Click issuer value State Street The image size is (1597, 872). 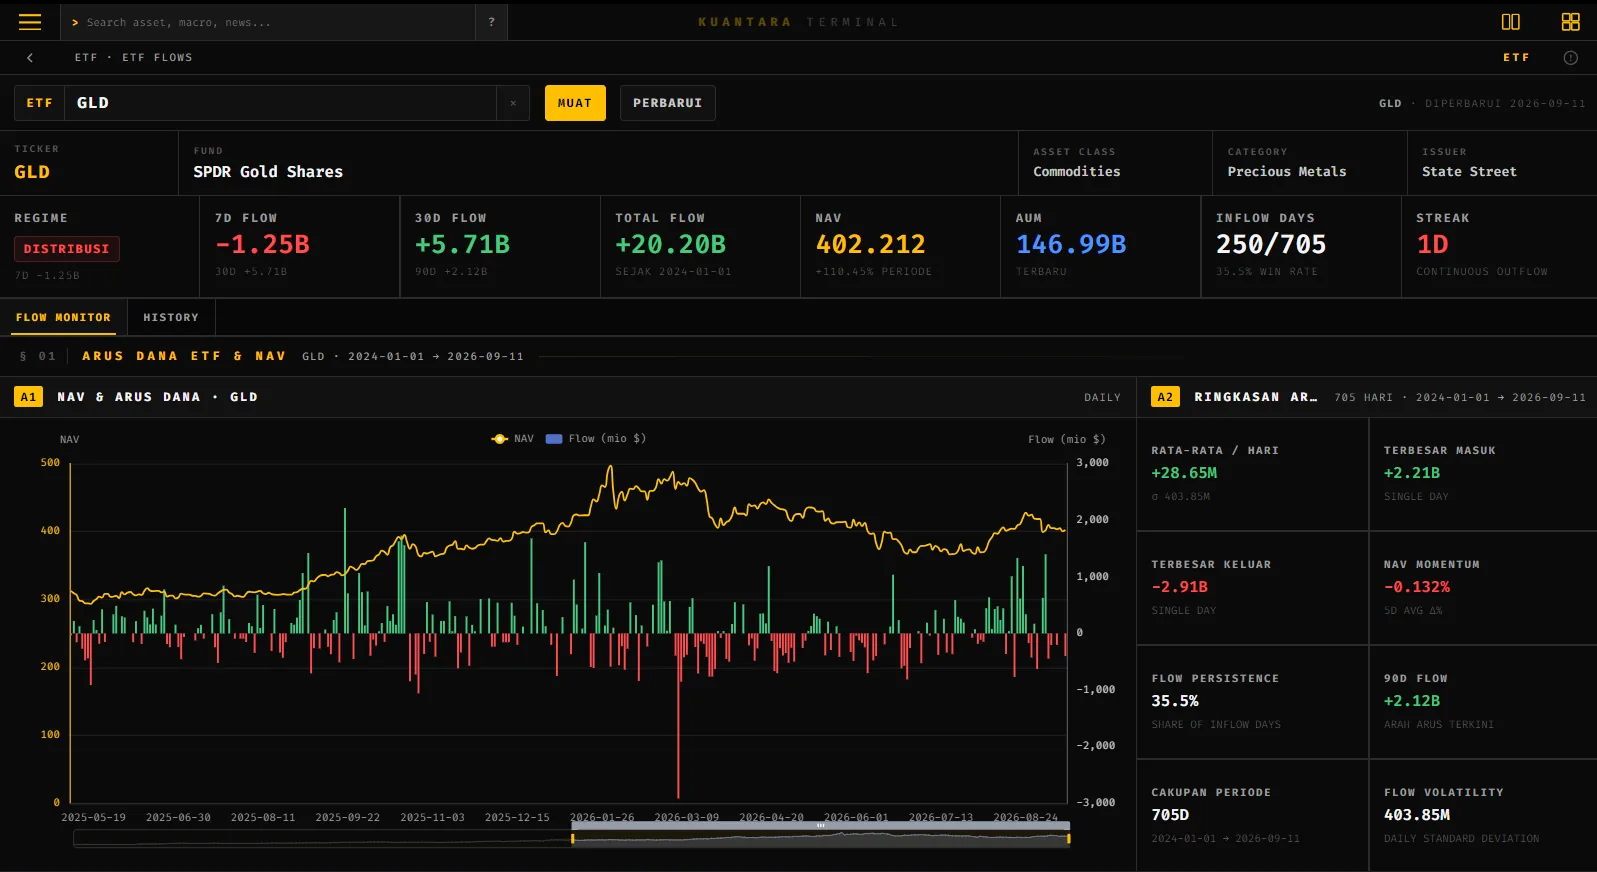tap(1469, 172)
